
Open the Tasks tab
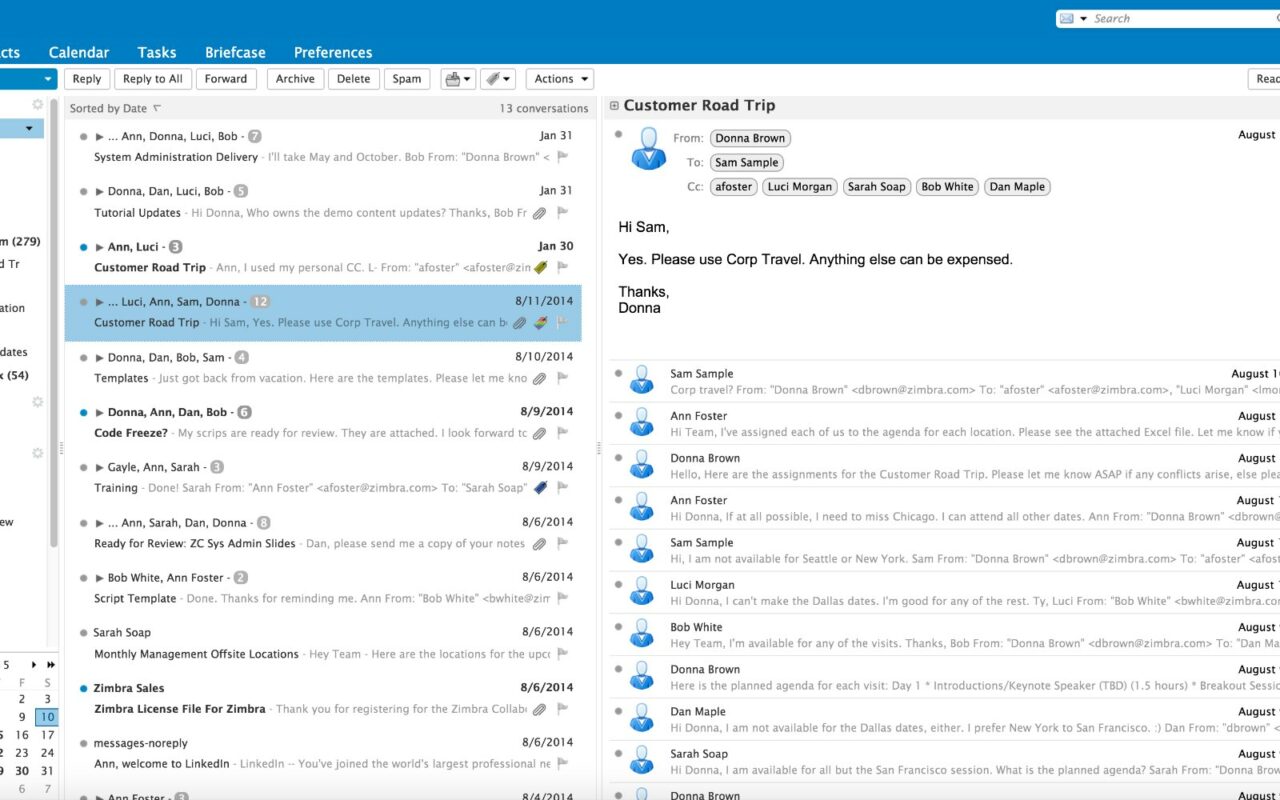(157, 53)
